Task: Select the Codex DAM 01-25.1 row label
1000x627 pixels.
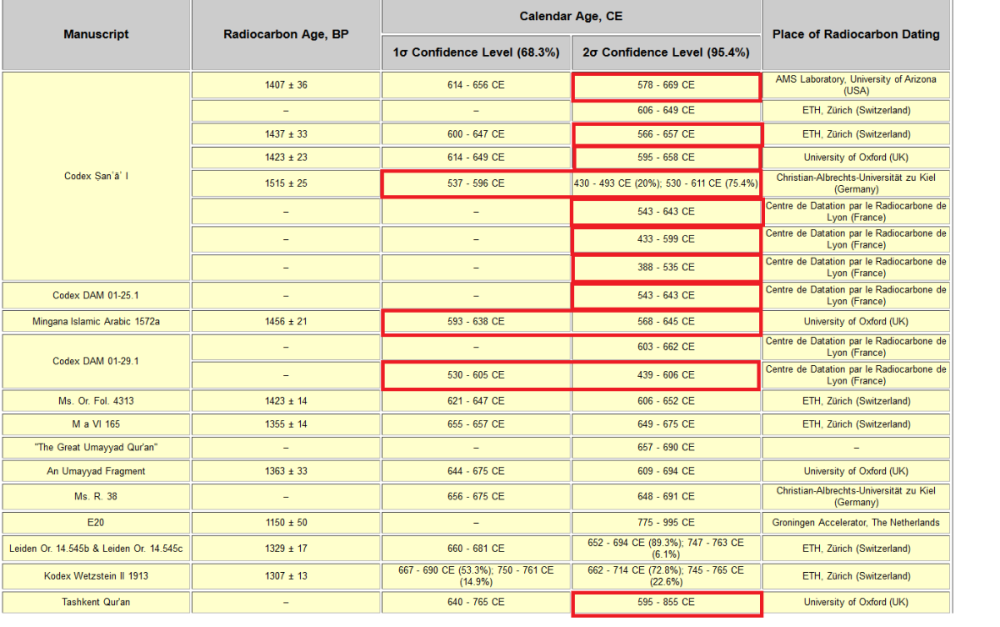Action: (x=96, y=296)
